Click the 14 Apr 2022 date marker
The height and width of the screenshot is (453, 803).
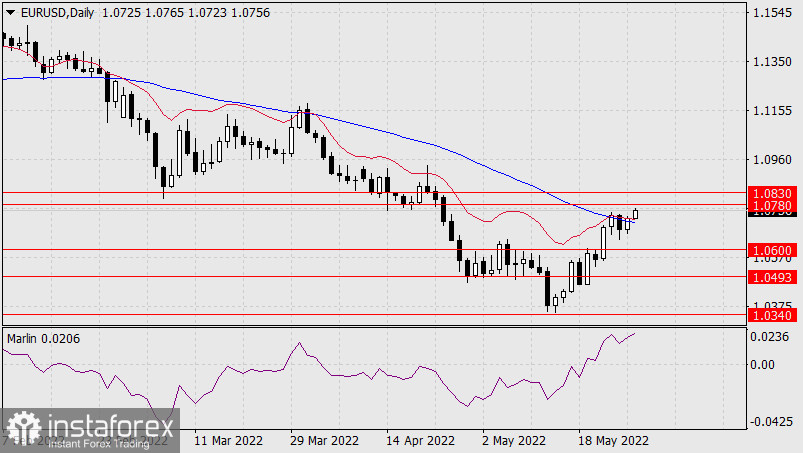pos(420,441)
